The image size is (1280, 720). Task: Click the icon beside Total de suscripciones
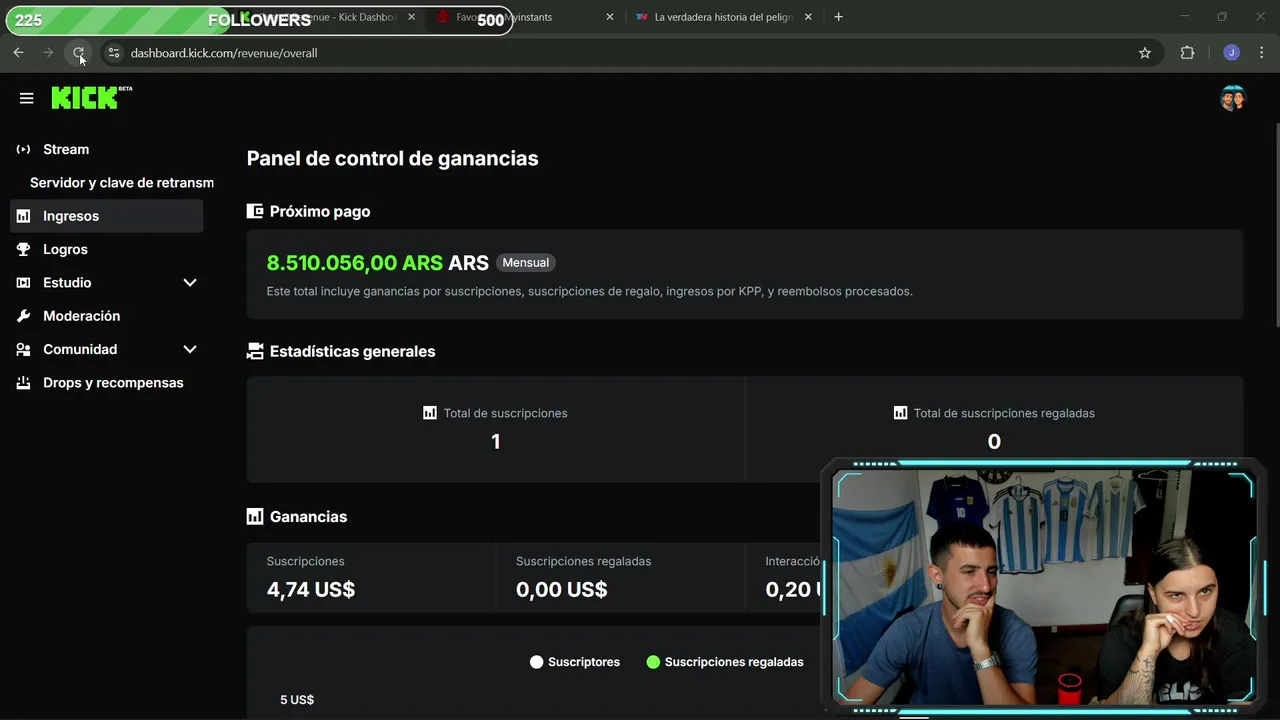(x=430, y=412)
